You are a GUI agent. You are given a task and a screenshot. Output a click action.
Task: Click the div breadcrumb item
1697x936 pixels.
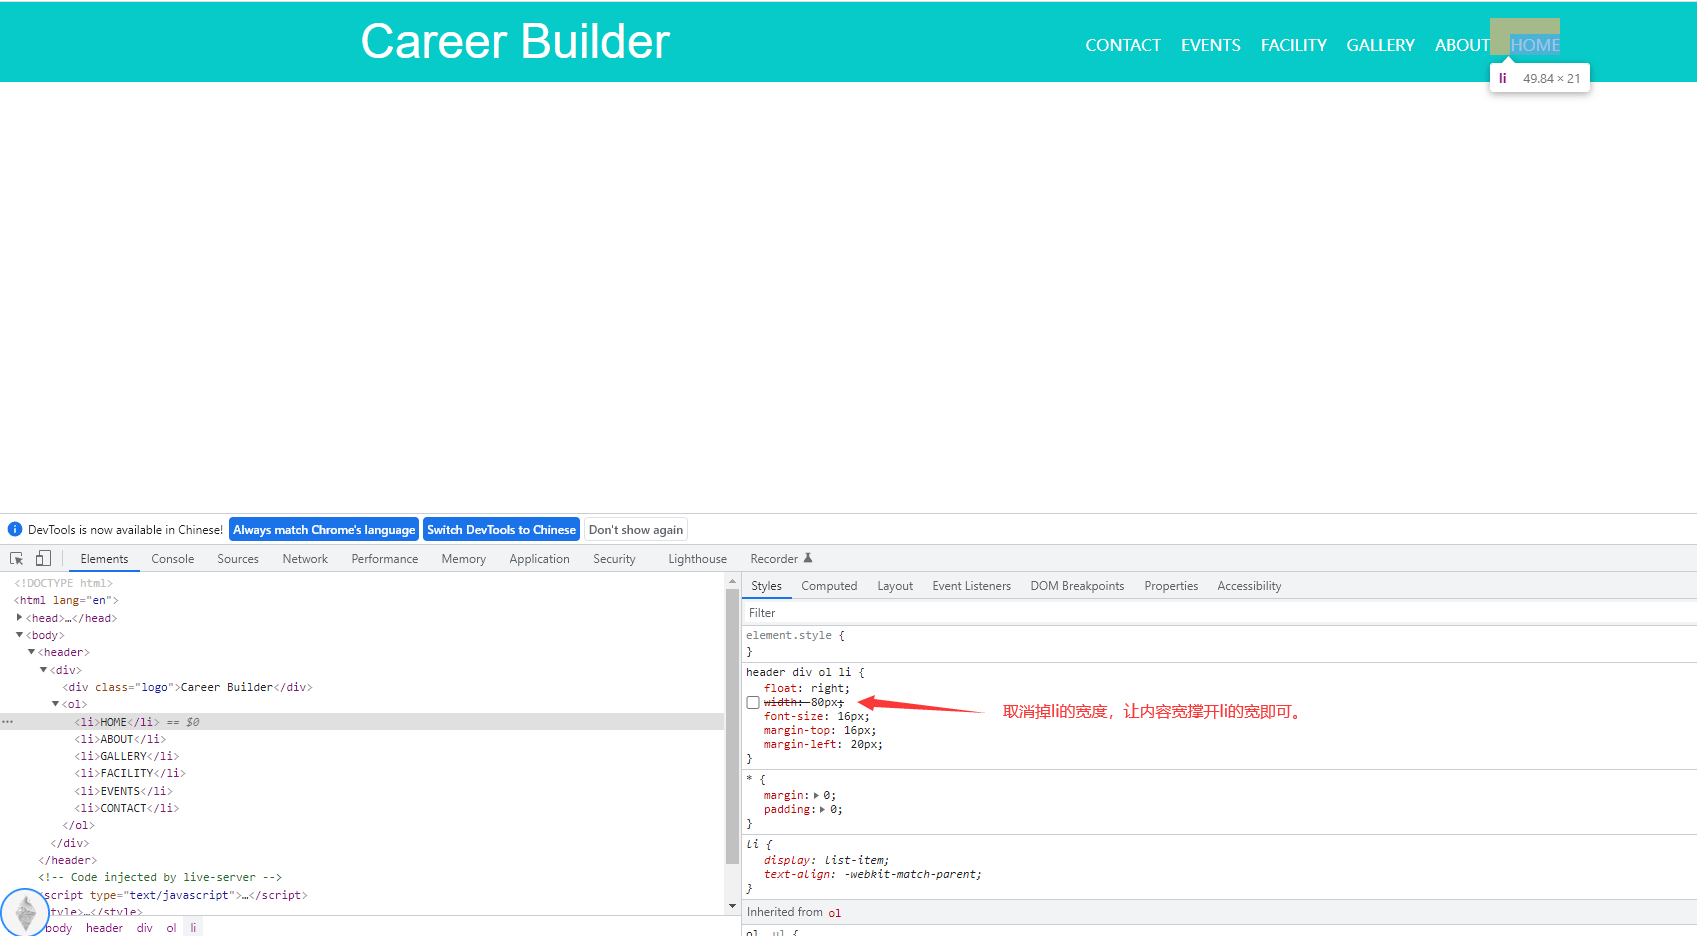pyautogui.click(x=144, y=928)
